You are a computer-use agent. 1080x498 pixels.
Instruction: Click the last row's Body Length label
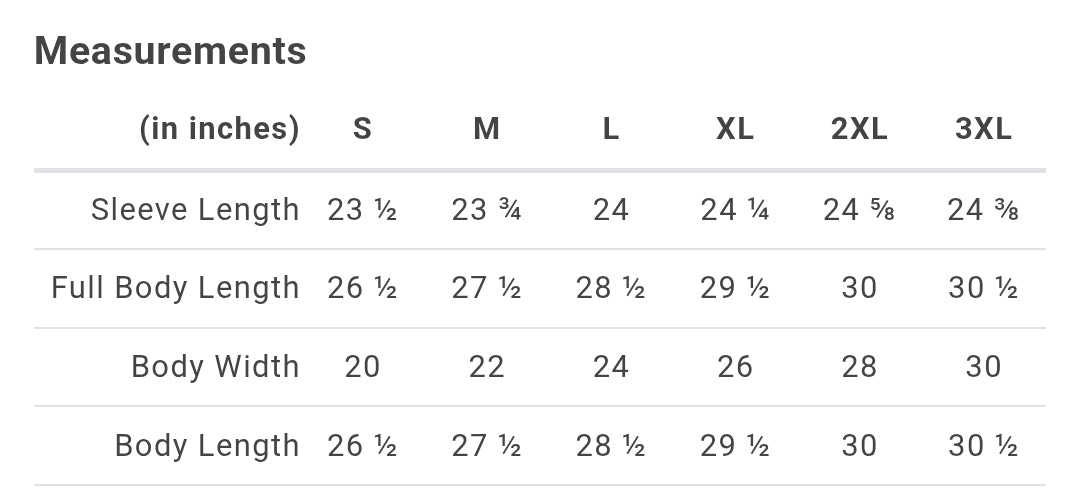click(x=207, y=445)
